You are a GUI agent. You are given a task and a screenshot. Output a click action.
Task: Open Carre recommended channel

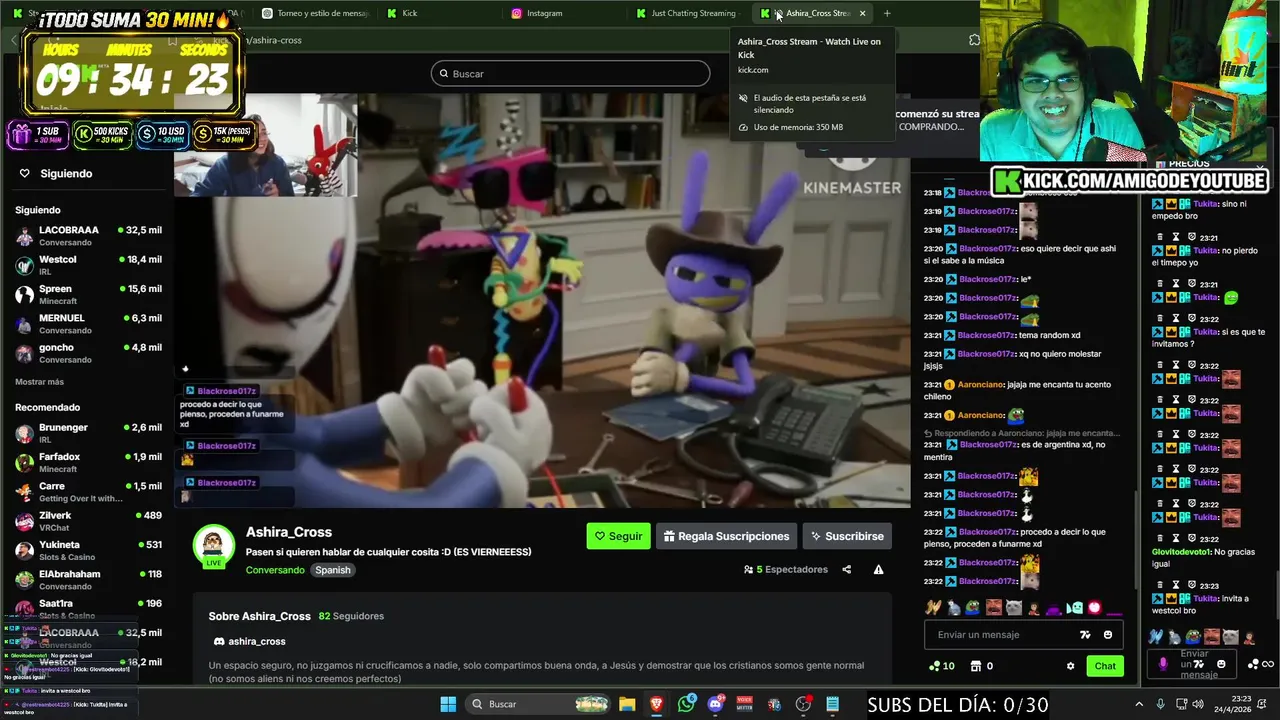coord(88,491)
